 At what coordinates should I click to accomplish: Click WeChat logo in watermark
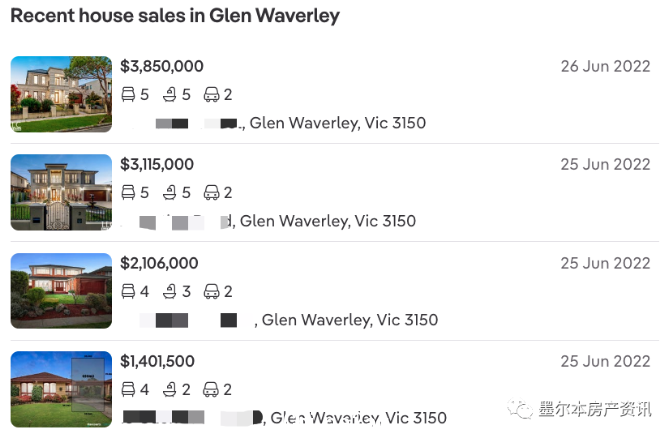520,409
